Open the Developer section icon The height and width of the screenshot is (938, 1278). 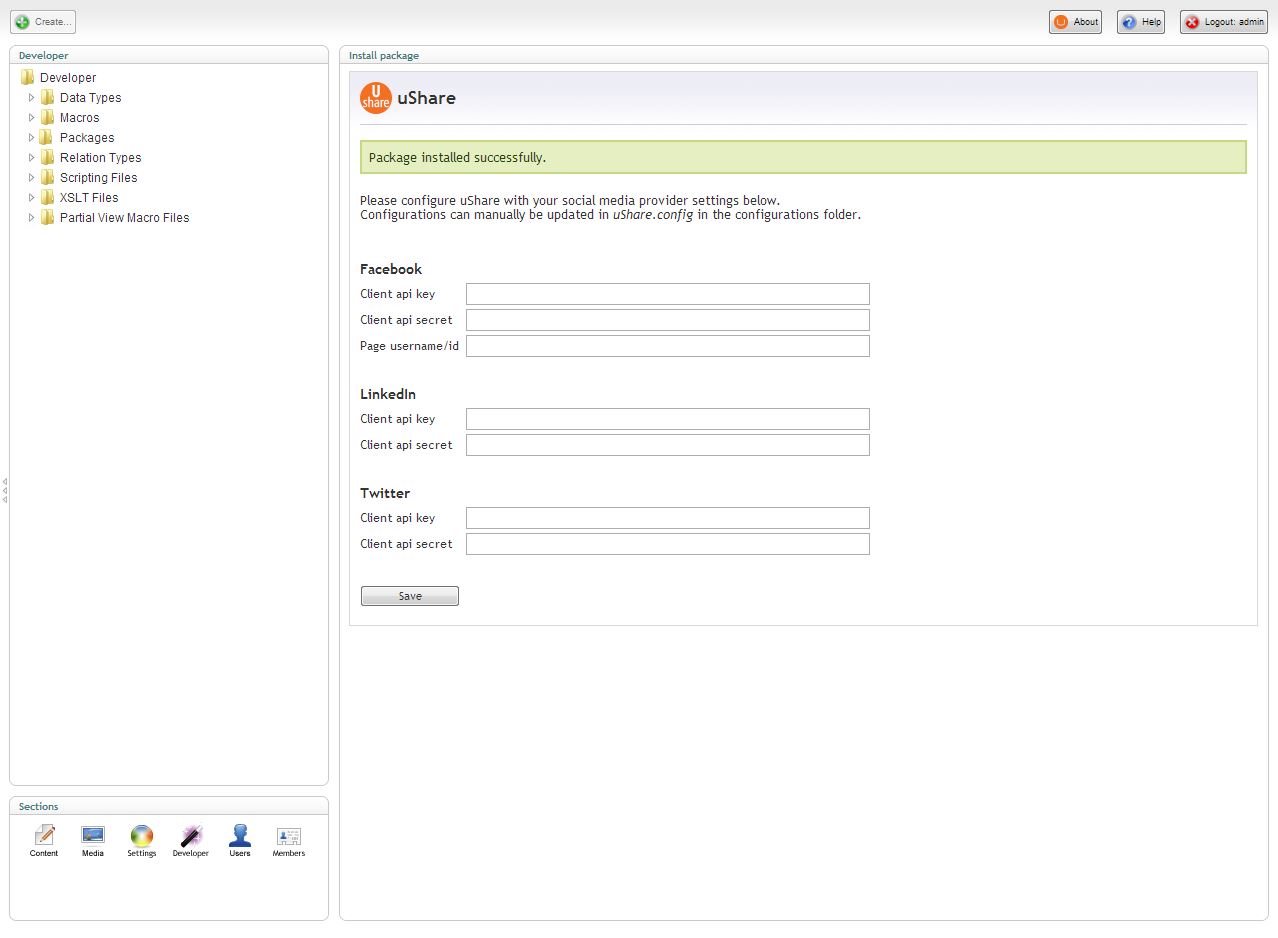(191, 835)
